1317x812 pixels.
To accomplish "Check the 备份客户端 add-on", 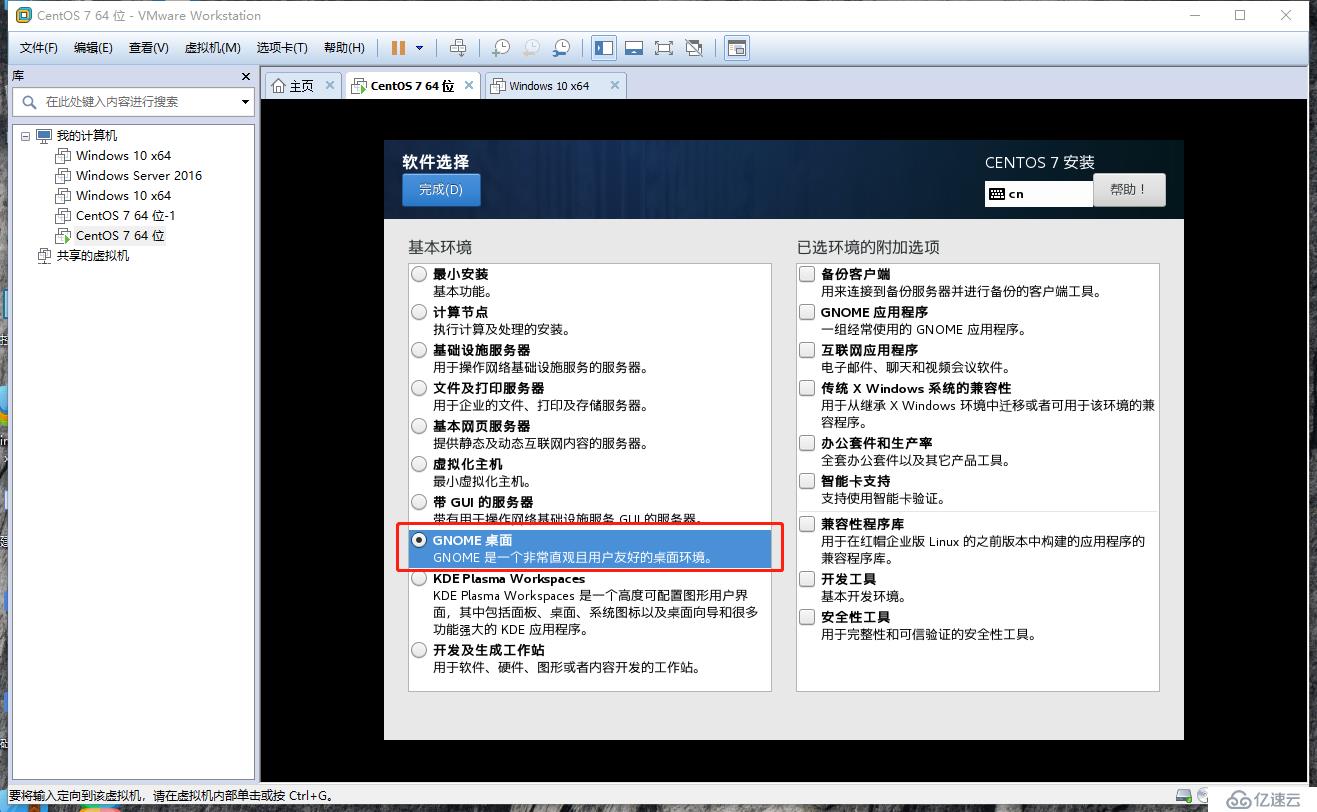I will click(x=807, y=274).
